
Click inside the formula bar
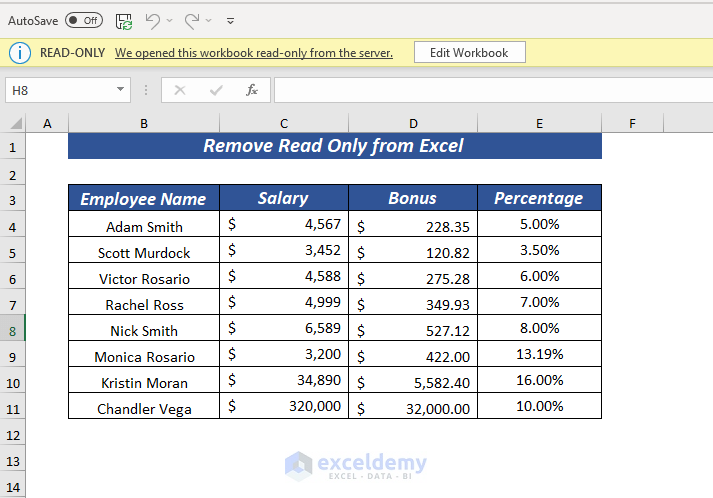click(490, 90)
